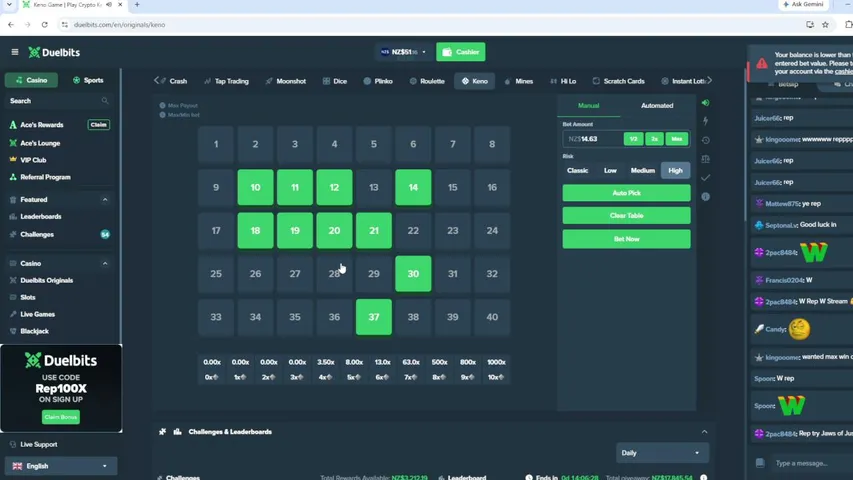Open bet history clock icon
Viewport: 853px width, 480px height.
pyautogui.click(x=706, y=140)
